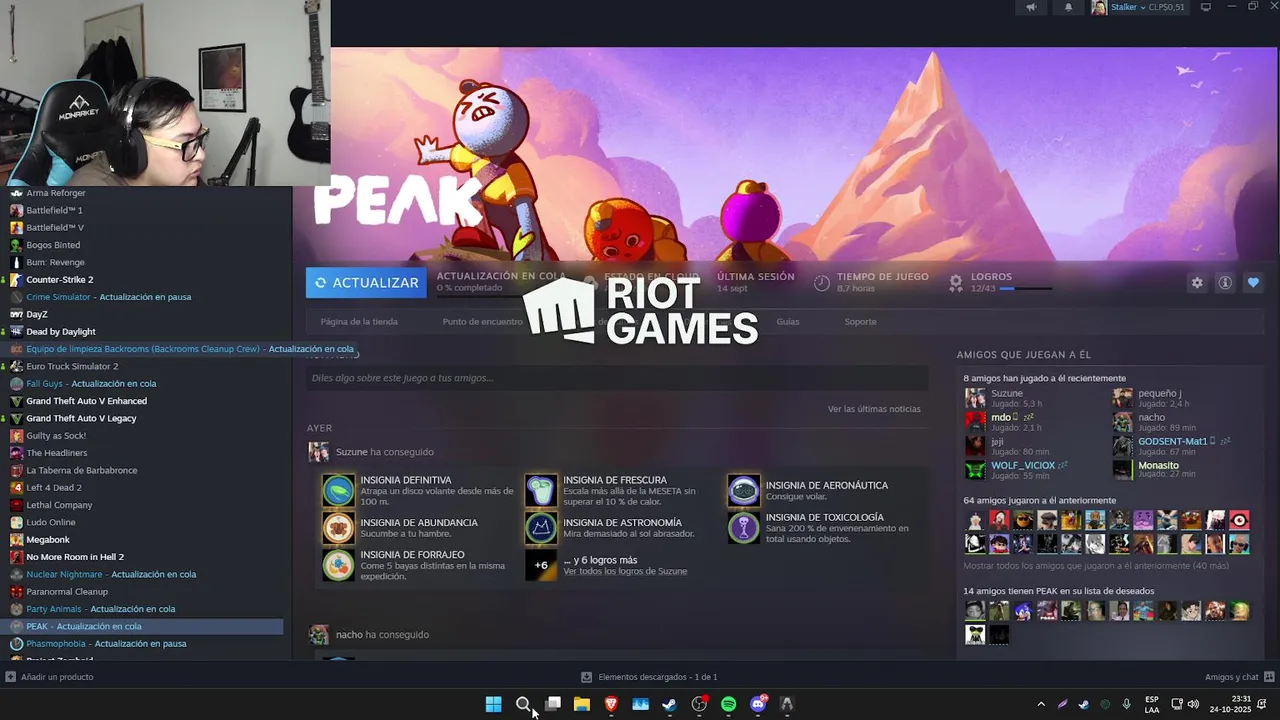
Task: Expand the system tray hidden icons chevron
Action: point(1041,704)
